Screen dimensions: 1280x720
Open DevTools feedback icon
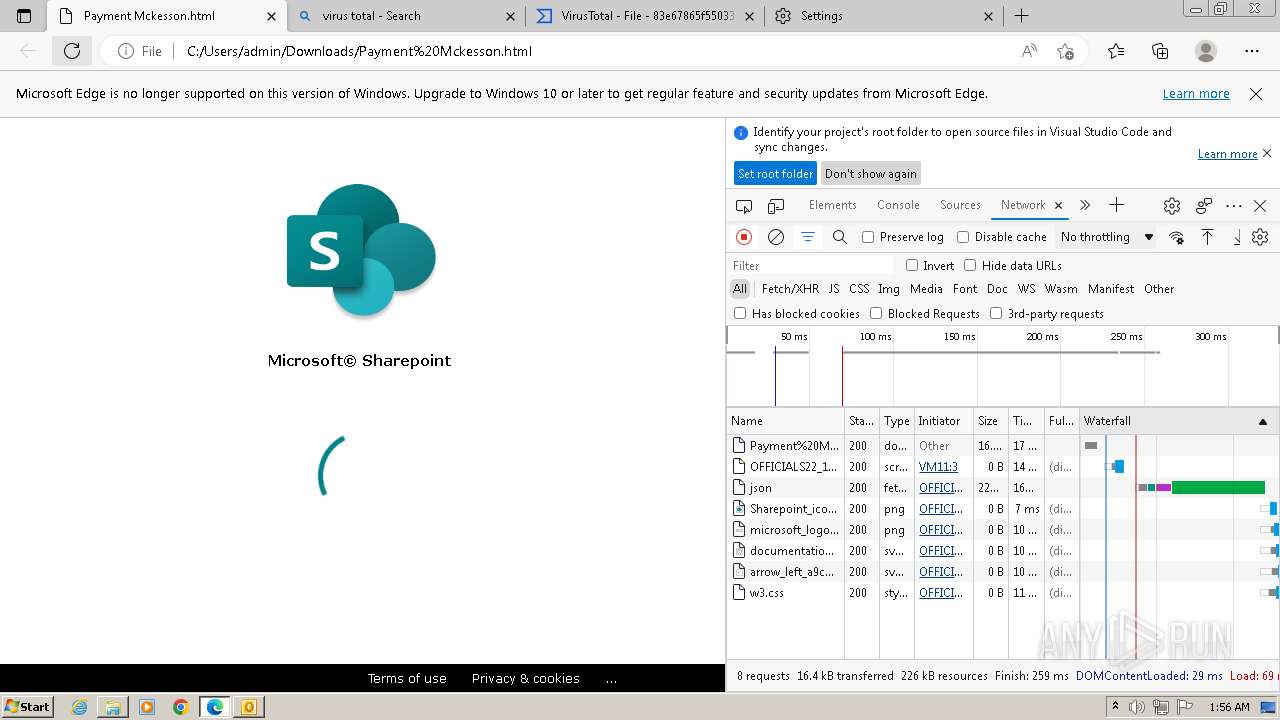pyautogui.click(x=1204, y=205)
